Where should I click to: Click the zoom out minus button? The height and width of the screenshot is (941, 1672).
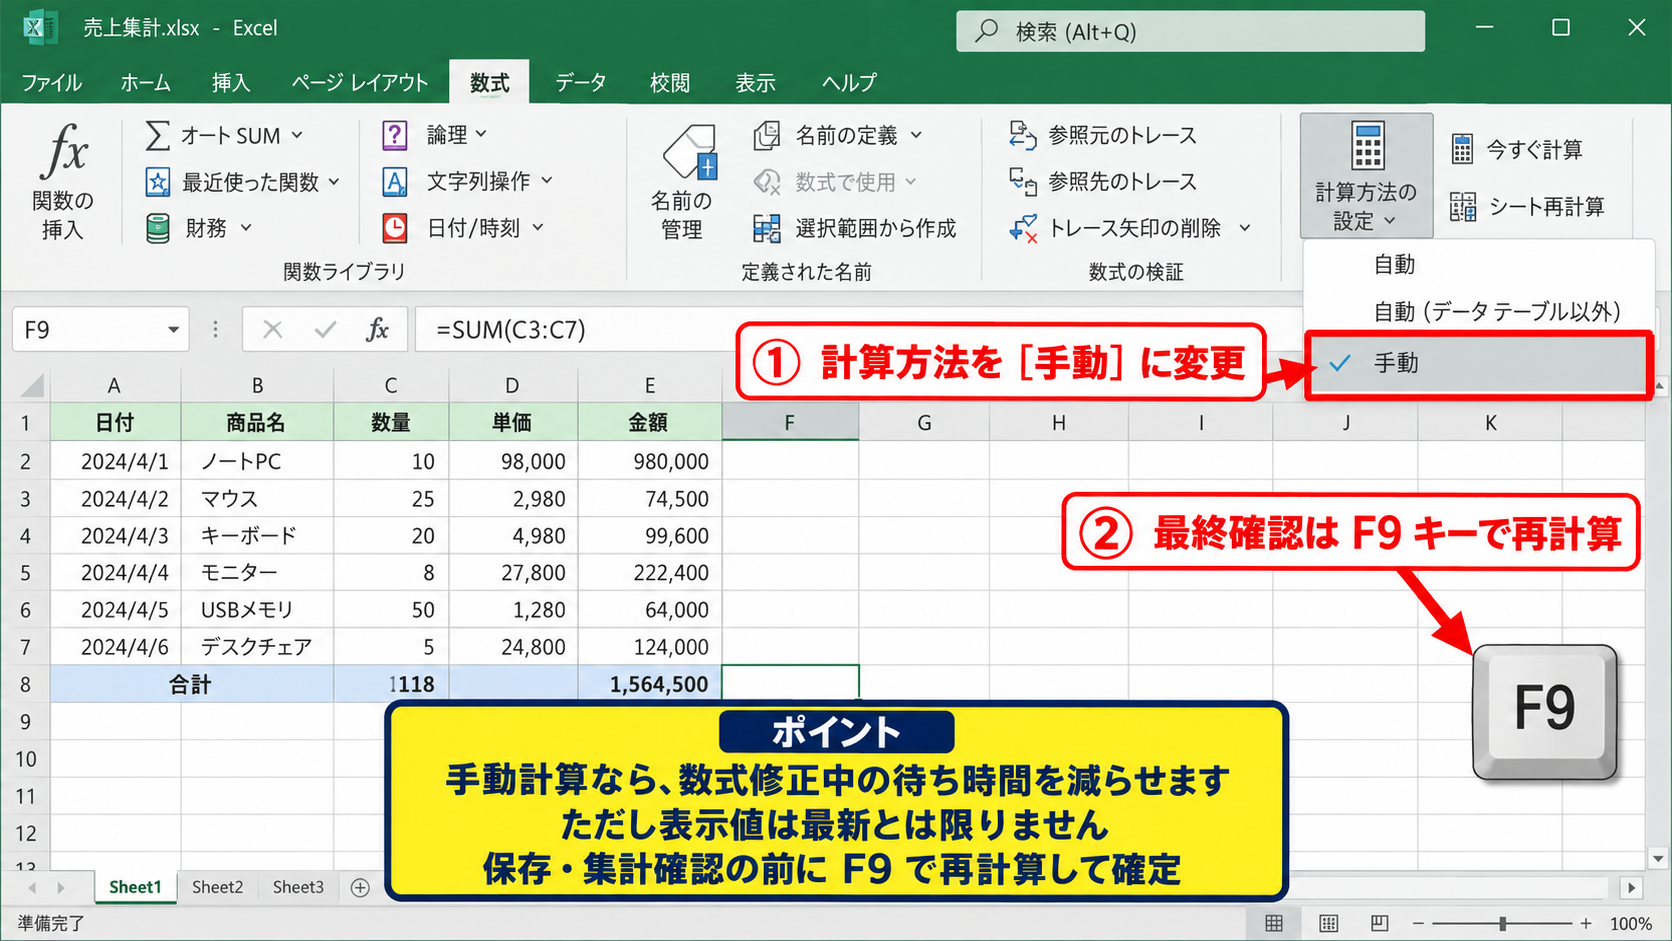click(x=1418, y=923)
